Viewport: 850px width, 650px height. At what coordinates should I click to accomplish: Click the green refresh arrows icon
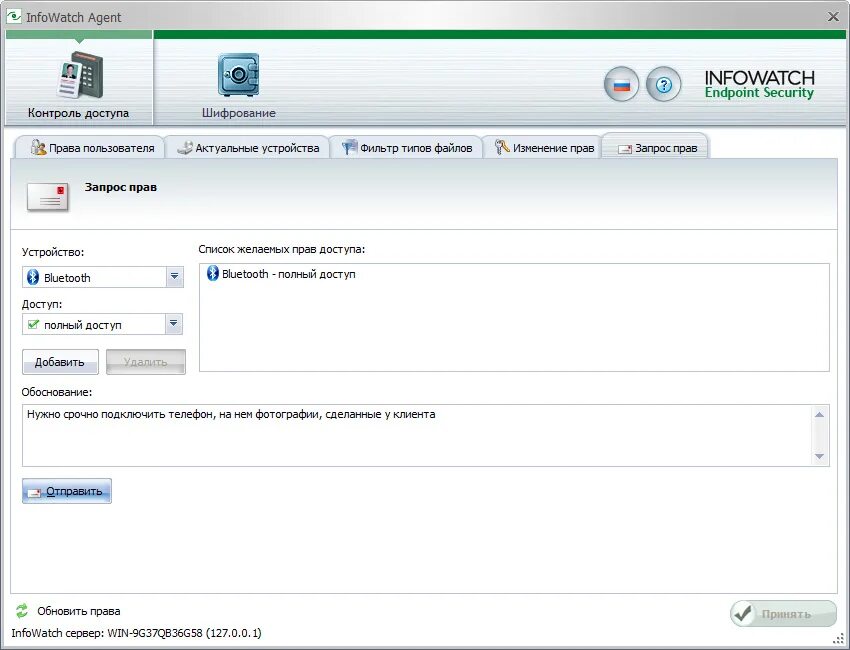22,611
